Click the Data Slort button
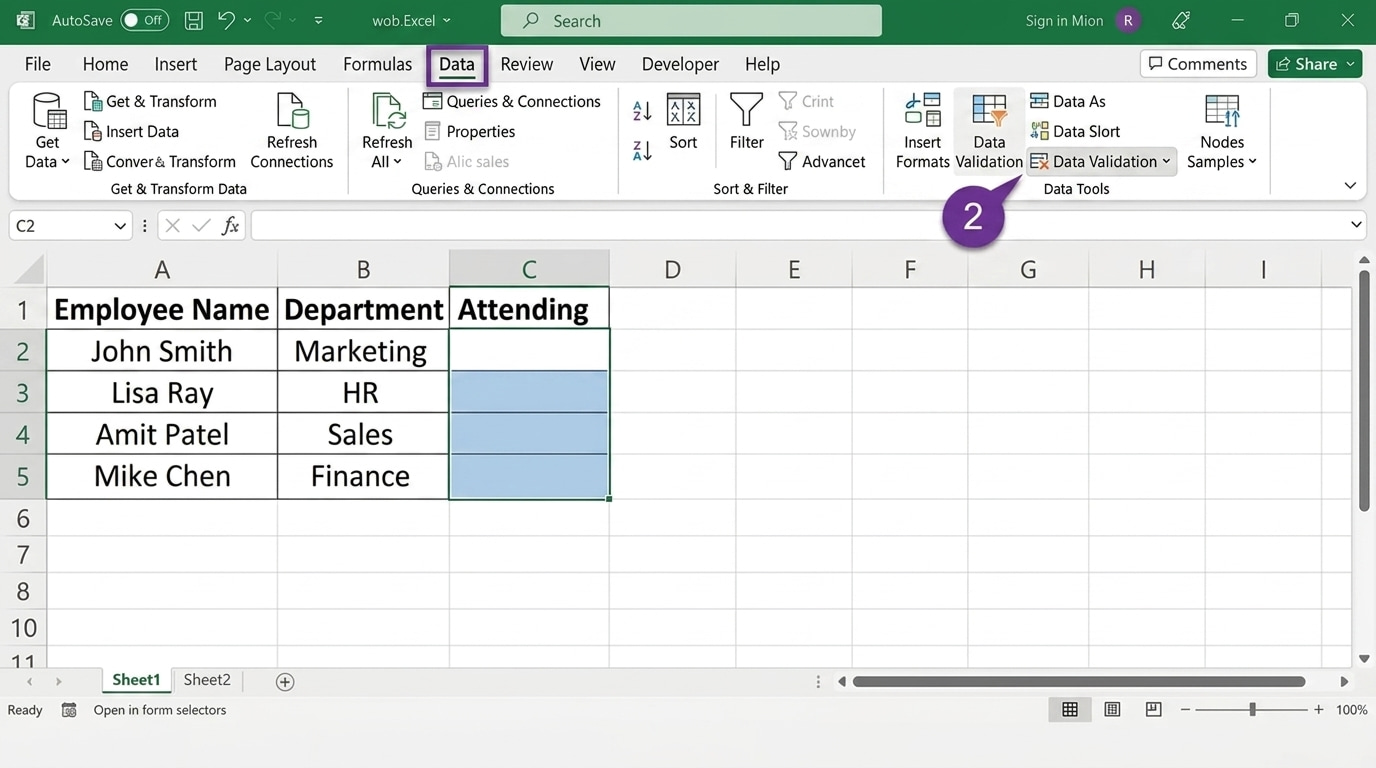Image resolution: width=1376 pixels, height=768 pixels. click(x=1075, y=131)
